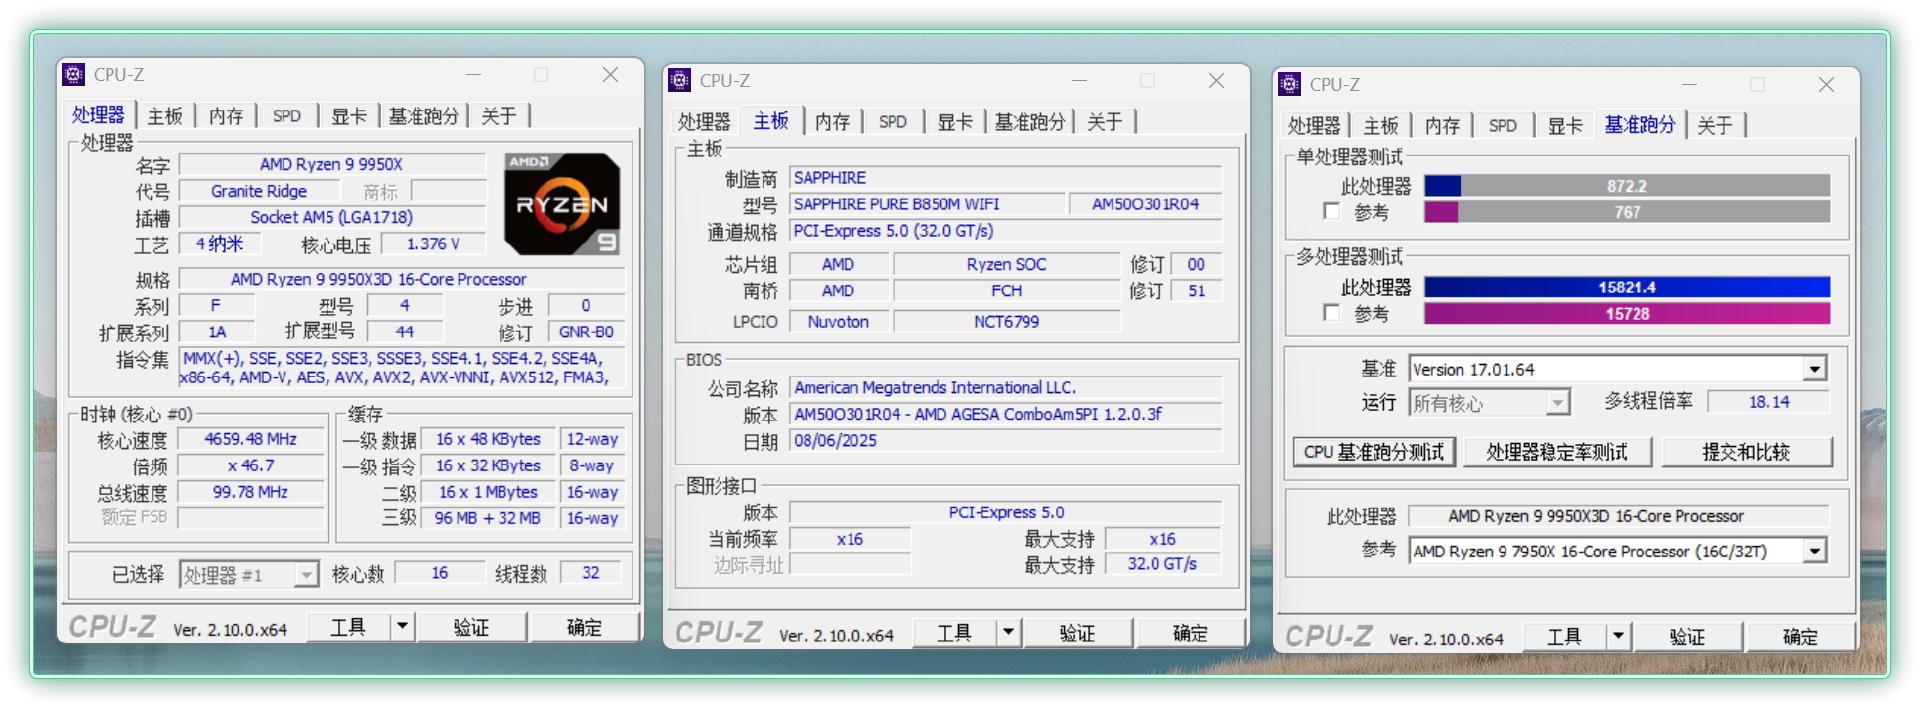Click 工具 button in the benchmark window
This screenshot has width=1920, height=708.
[1564, 637]
